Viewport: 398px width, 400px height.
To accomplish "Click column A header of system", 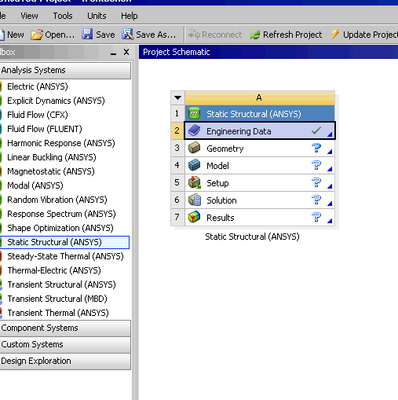I will pyautogui.click(x=260, y=98).
